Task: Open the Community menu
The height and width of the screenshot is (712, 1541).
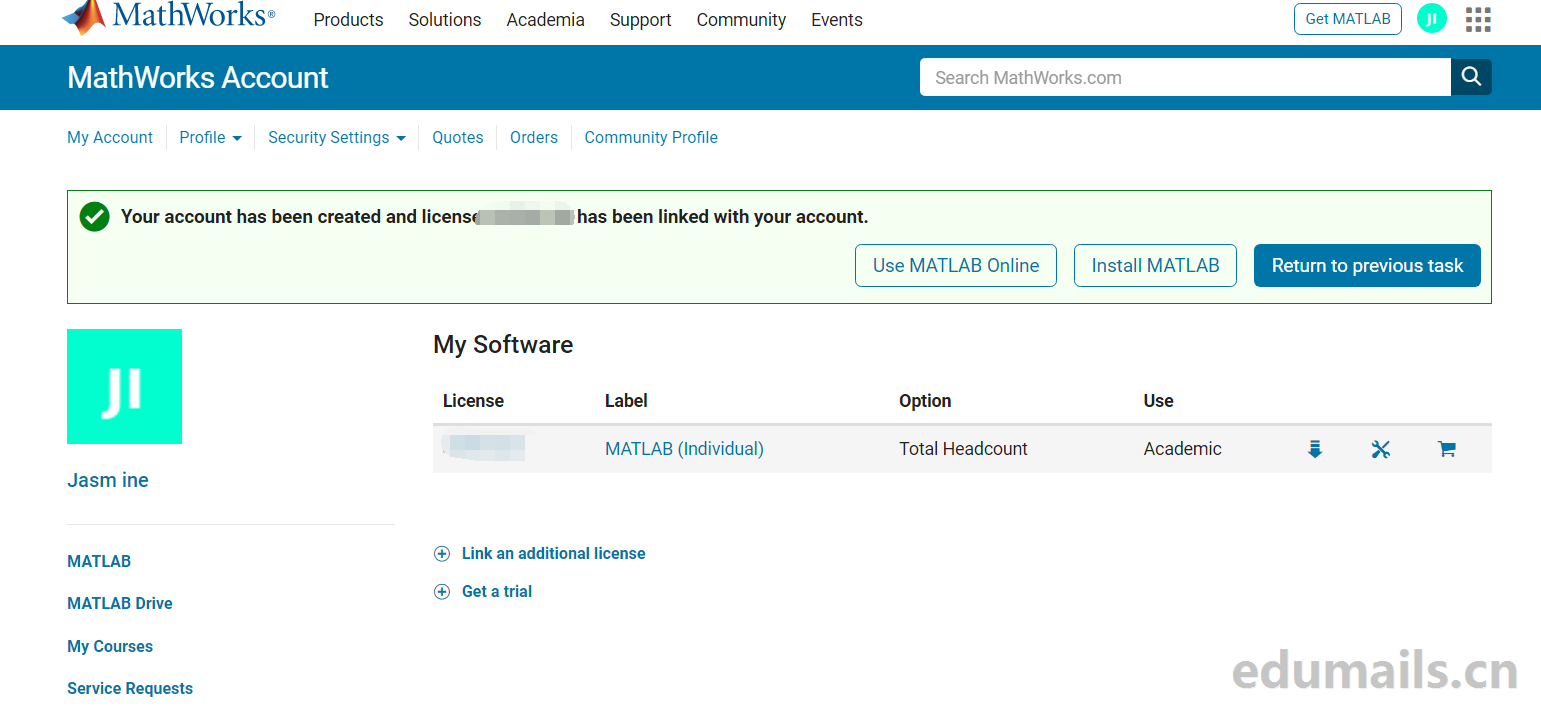Action: tap(741, 20)
